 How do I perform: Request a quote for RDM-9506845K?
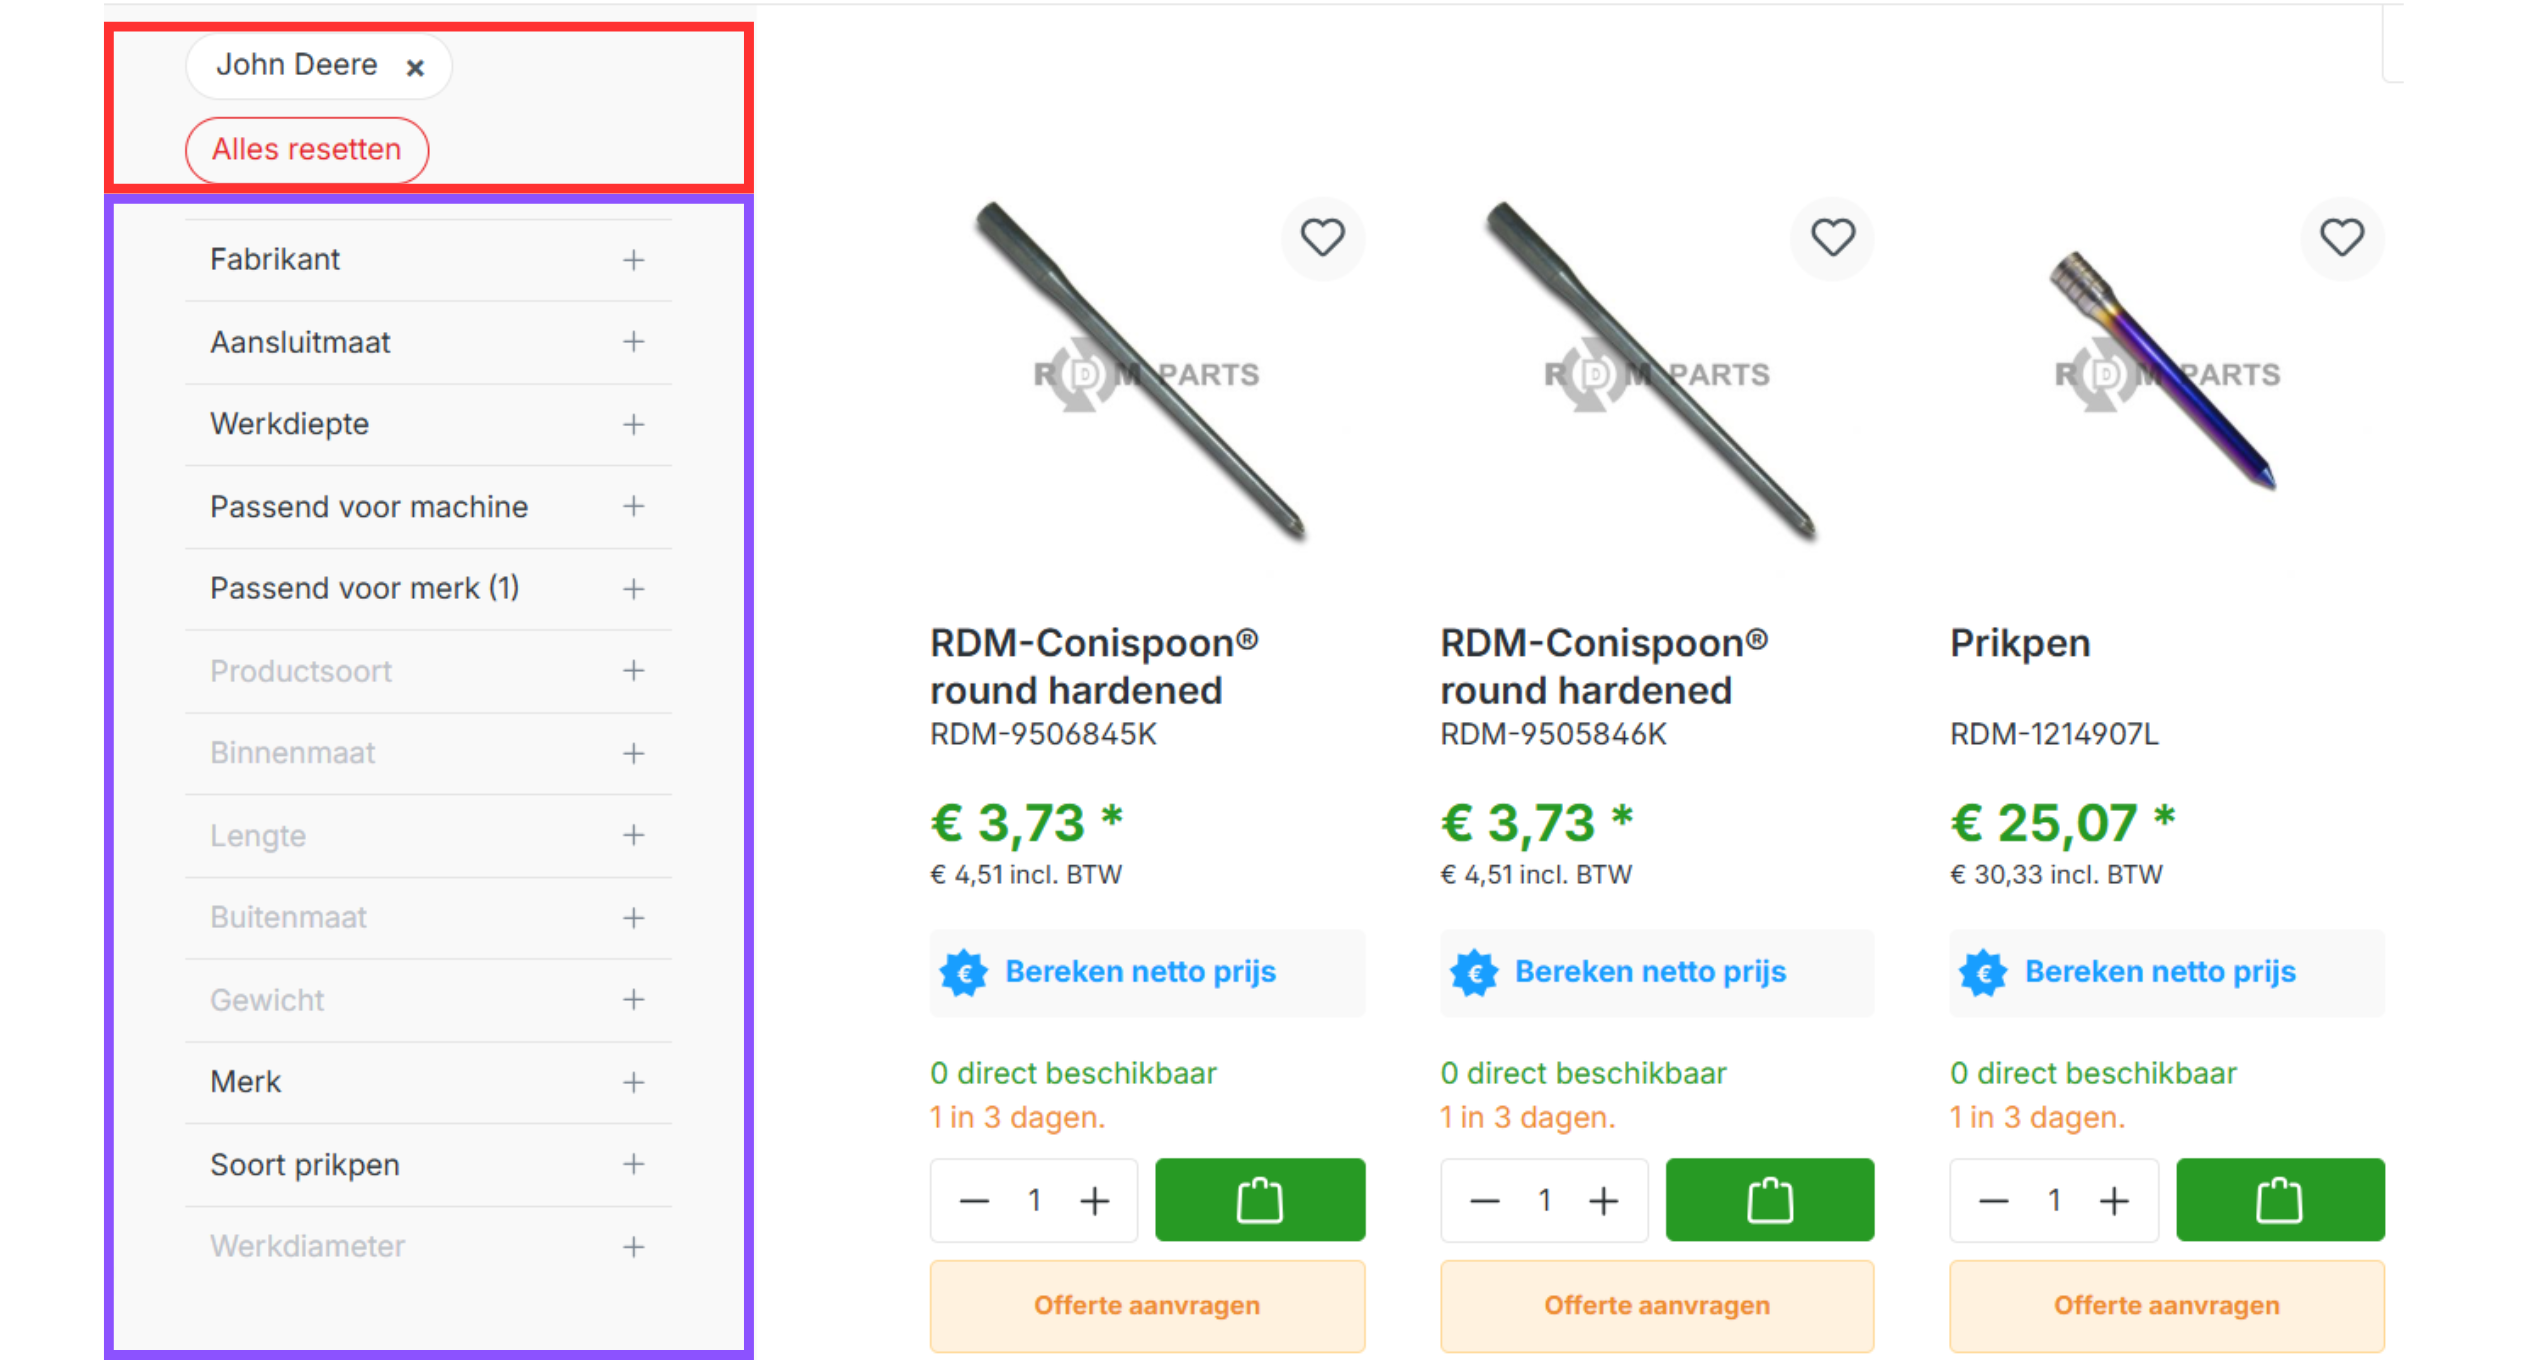click(1147, 1305)
